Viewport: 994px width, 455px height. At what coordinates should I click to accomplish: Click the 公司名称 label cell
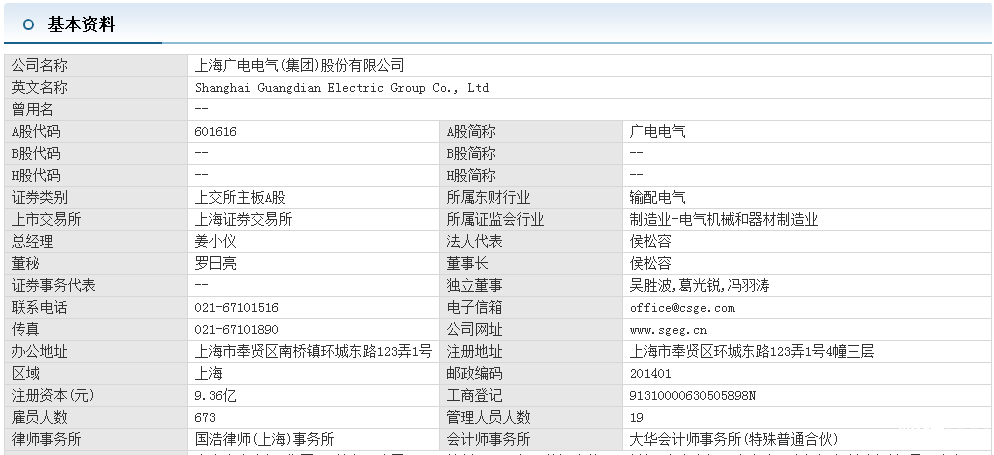tap(96, 65)
